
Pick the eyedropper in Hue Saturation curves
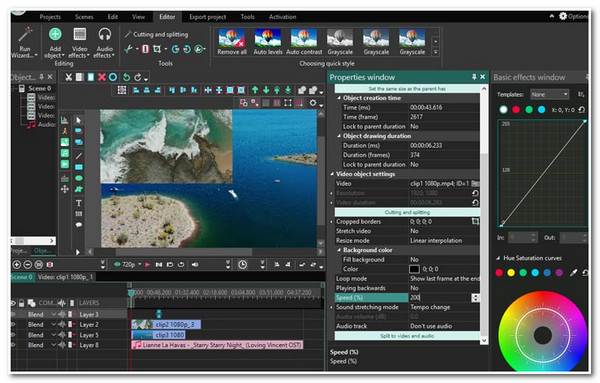(x=573, y=272)
